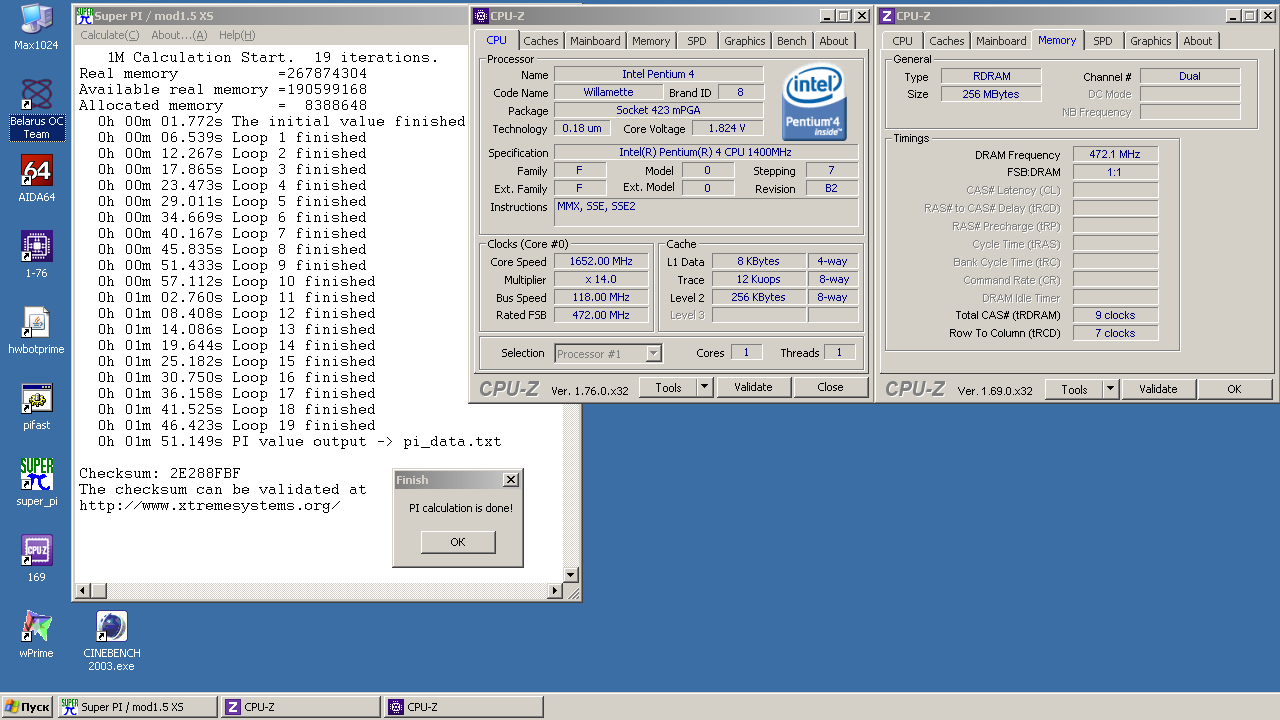This screenshot has height=720, width=1280.
Task: Click Tools button in right CPU-Z
Action: click(x=1074, y=389)
